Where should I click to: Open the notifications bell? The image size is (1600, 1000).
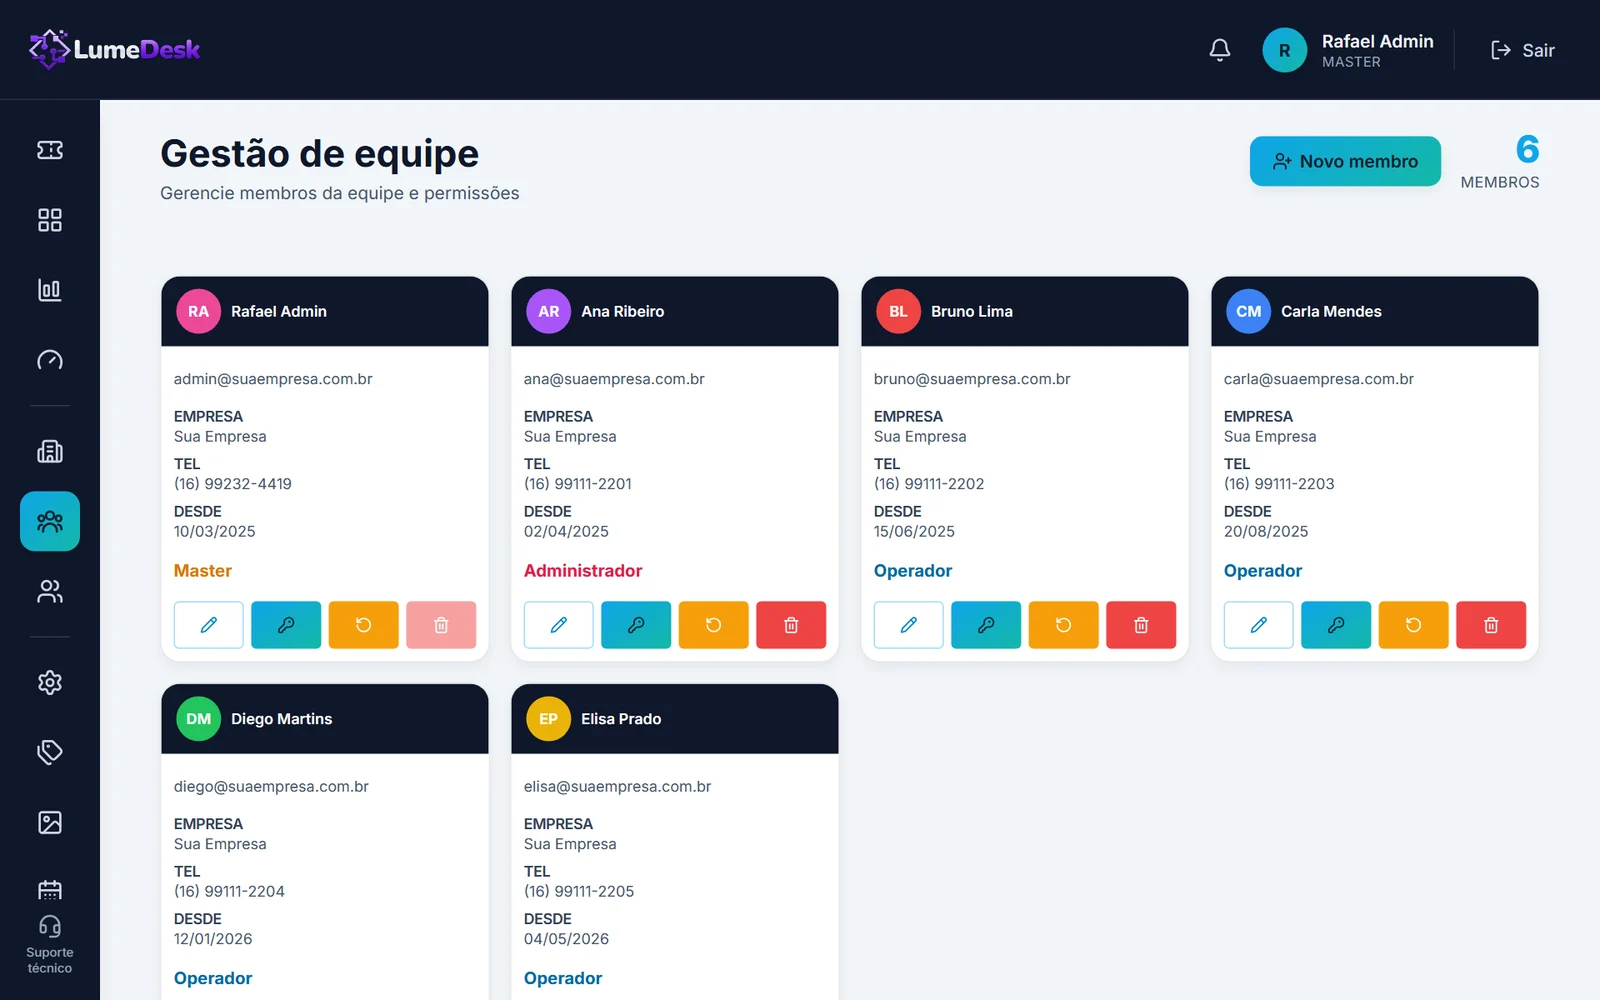1220,50
